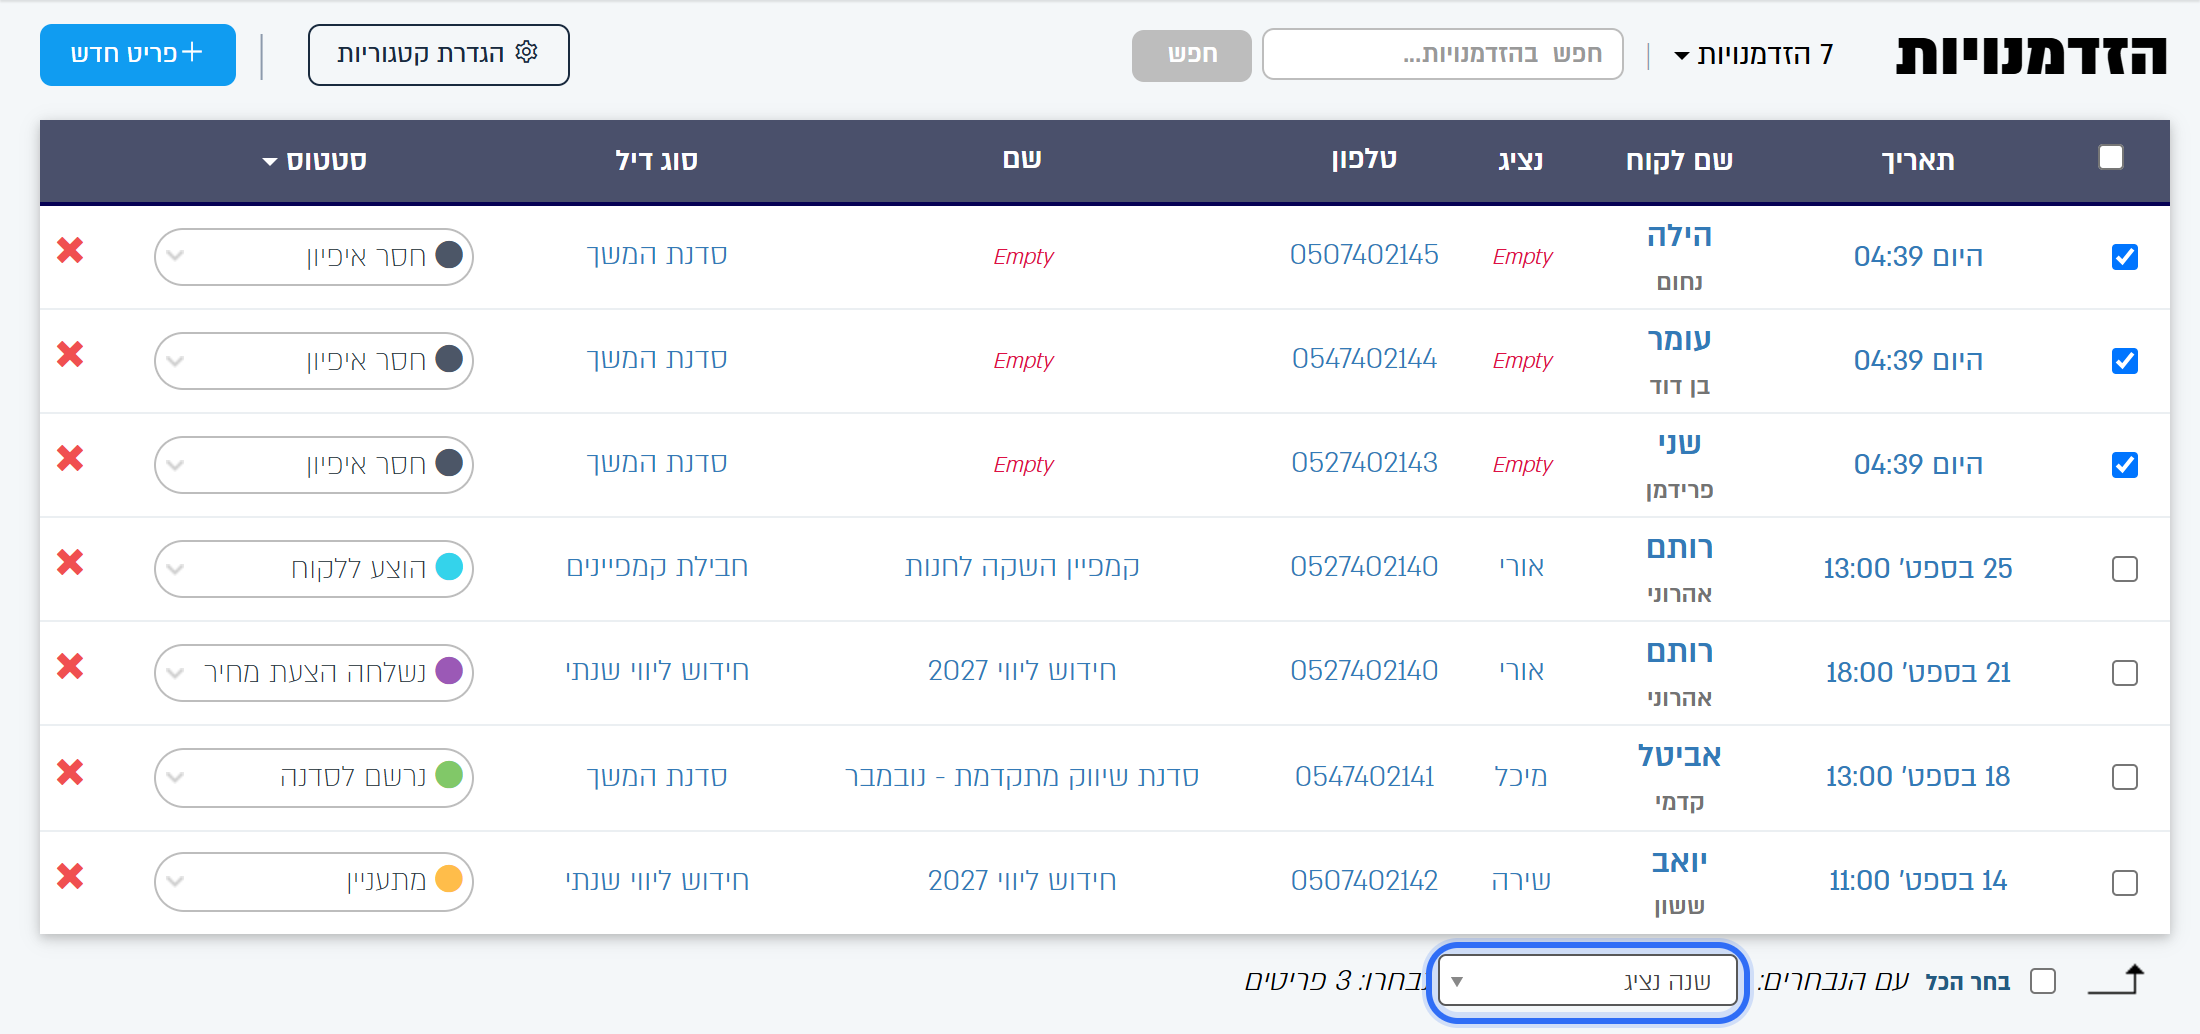Viewport: 2200px width, 1034px height.
Task: Click the purple status dot נשלחה הצעת מחיר
Action: tap(450, 671)
